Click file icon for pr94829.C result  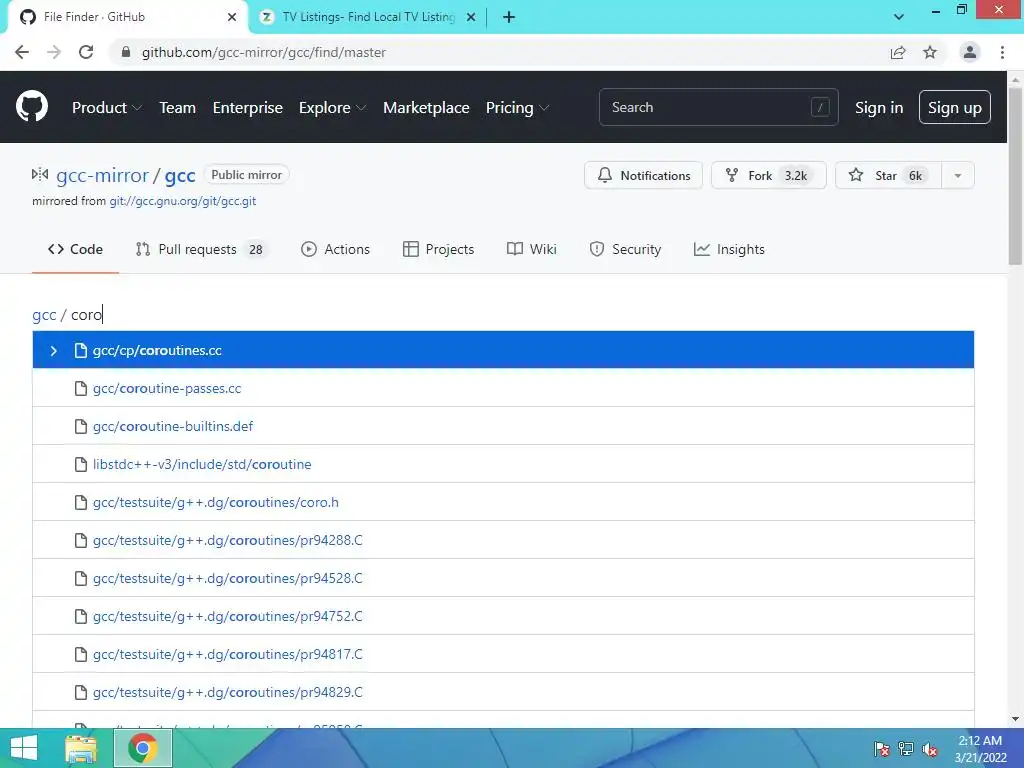point(81,692)
